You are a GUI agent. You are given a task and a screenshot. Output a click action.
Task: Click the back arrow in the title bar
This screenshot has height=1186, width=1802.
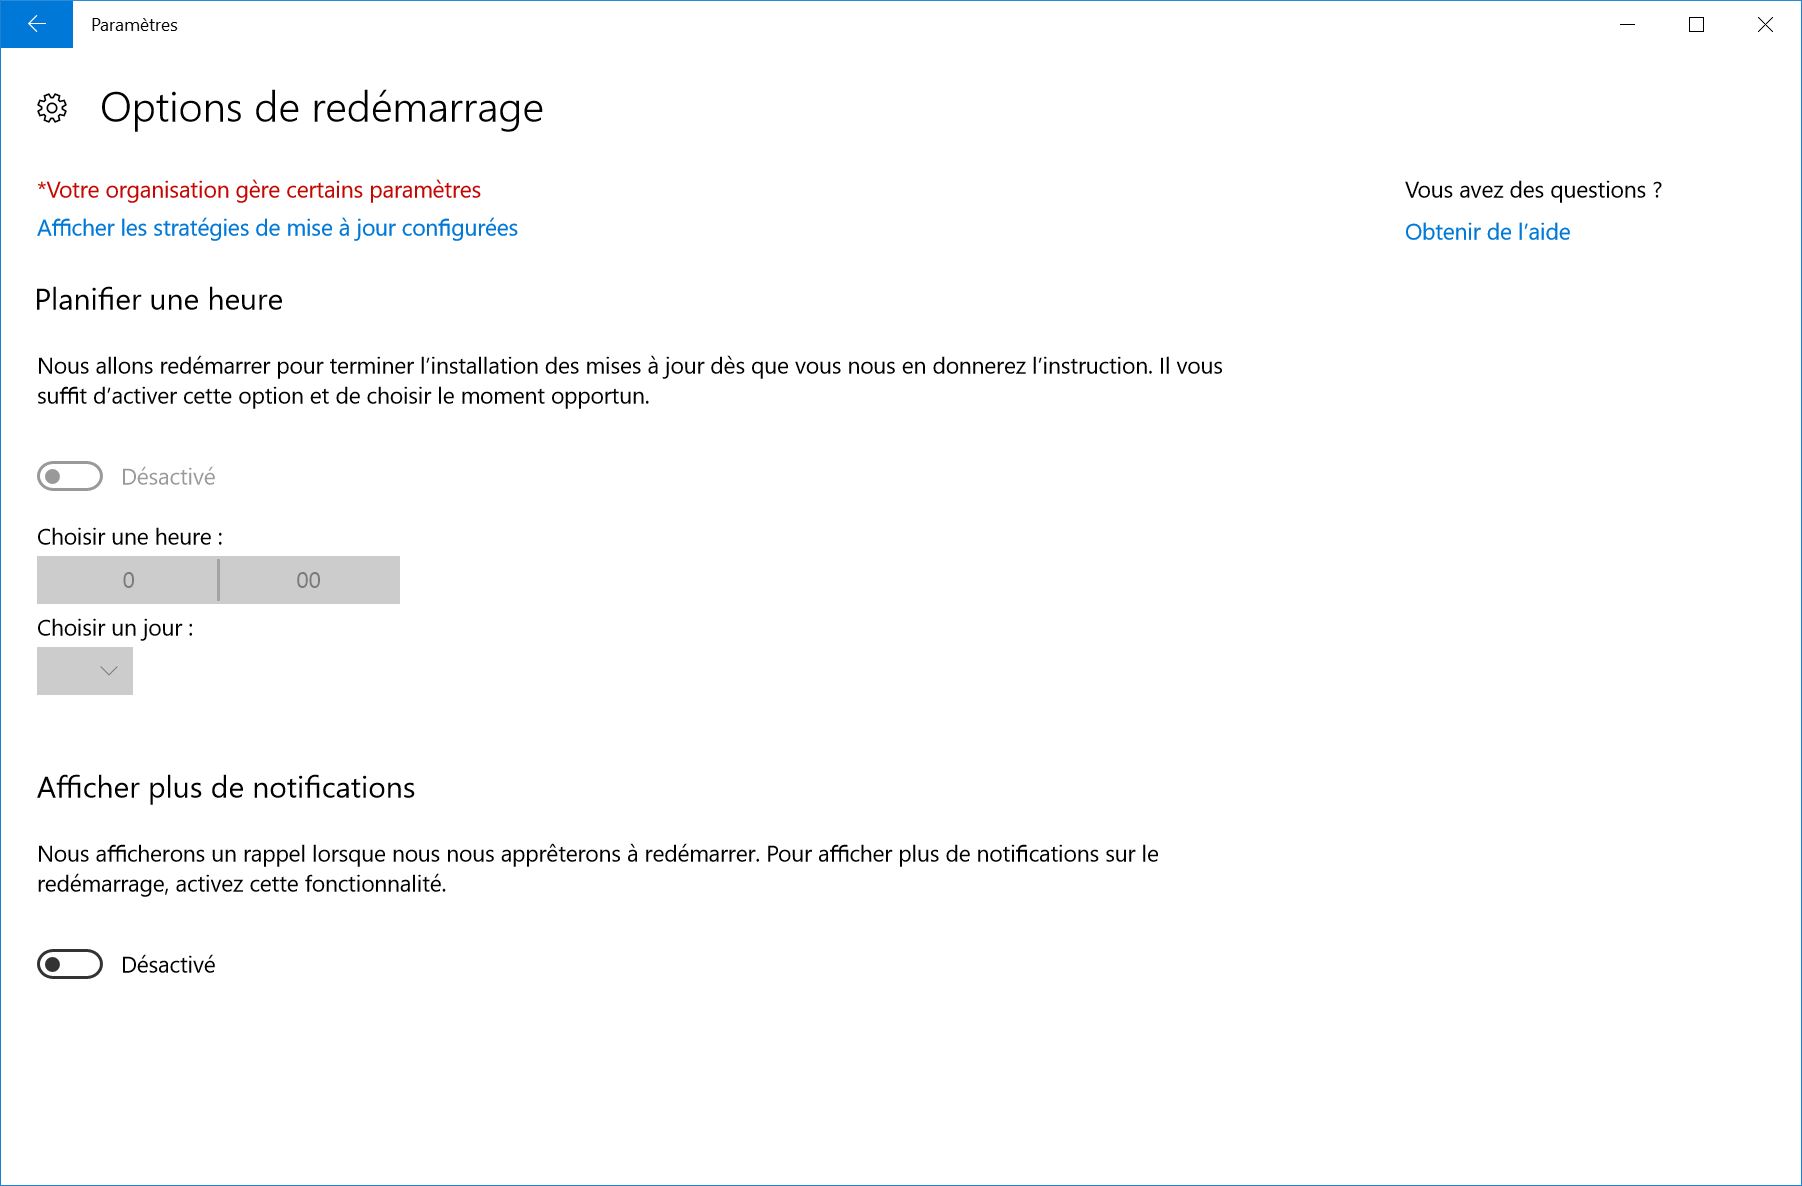pyautogui.click(x=37, y=25)
